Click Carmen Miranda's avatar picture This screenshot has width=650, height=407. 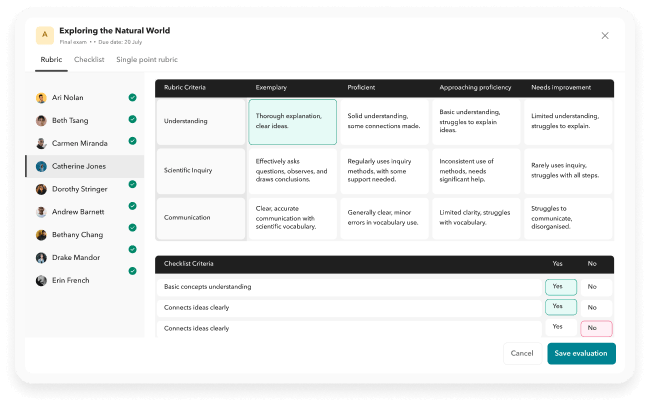click(41, 143)
